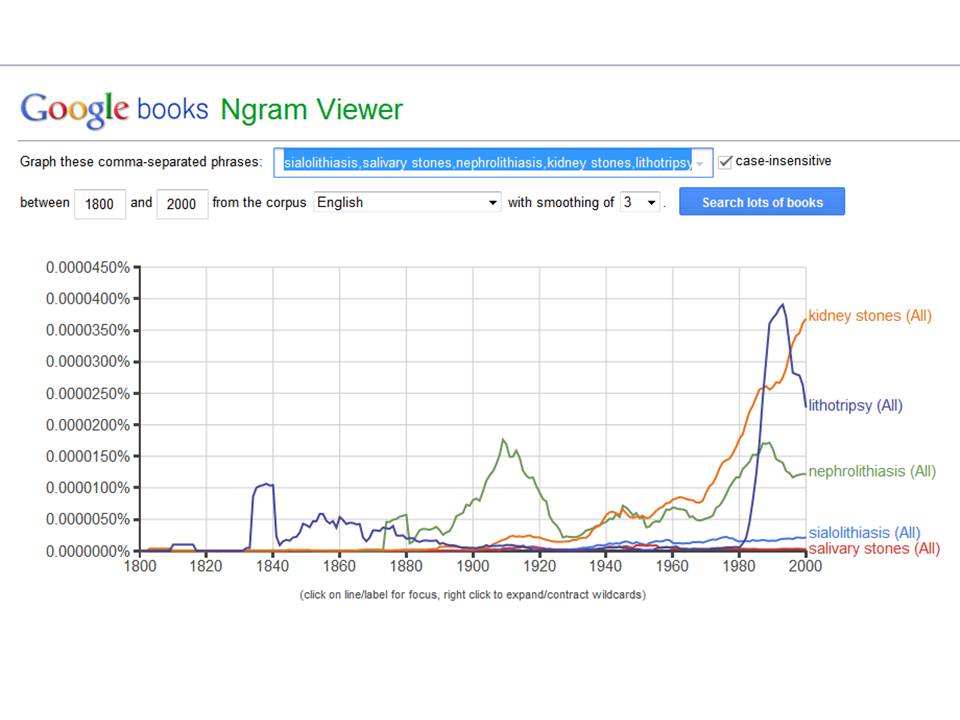Open the phrases box dropdown arrow
Screen dimensions: 960x720
[700, 163]
